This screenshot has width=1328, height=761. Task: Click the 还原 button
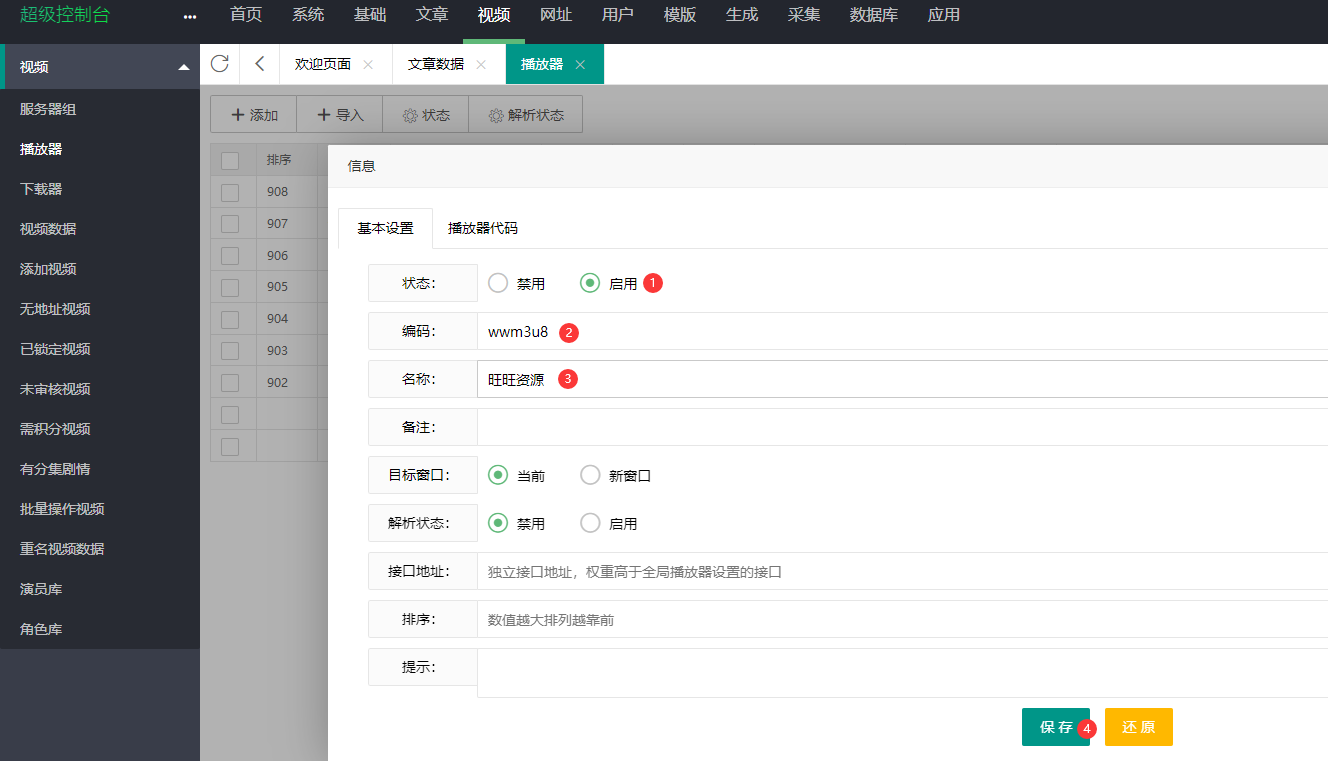click(1138, 727)
